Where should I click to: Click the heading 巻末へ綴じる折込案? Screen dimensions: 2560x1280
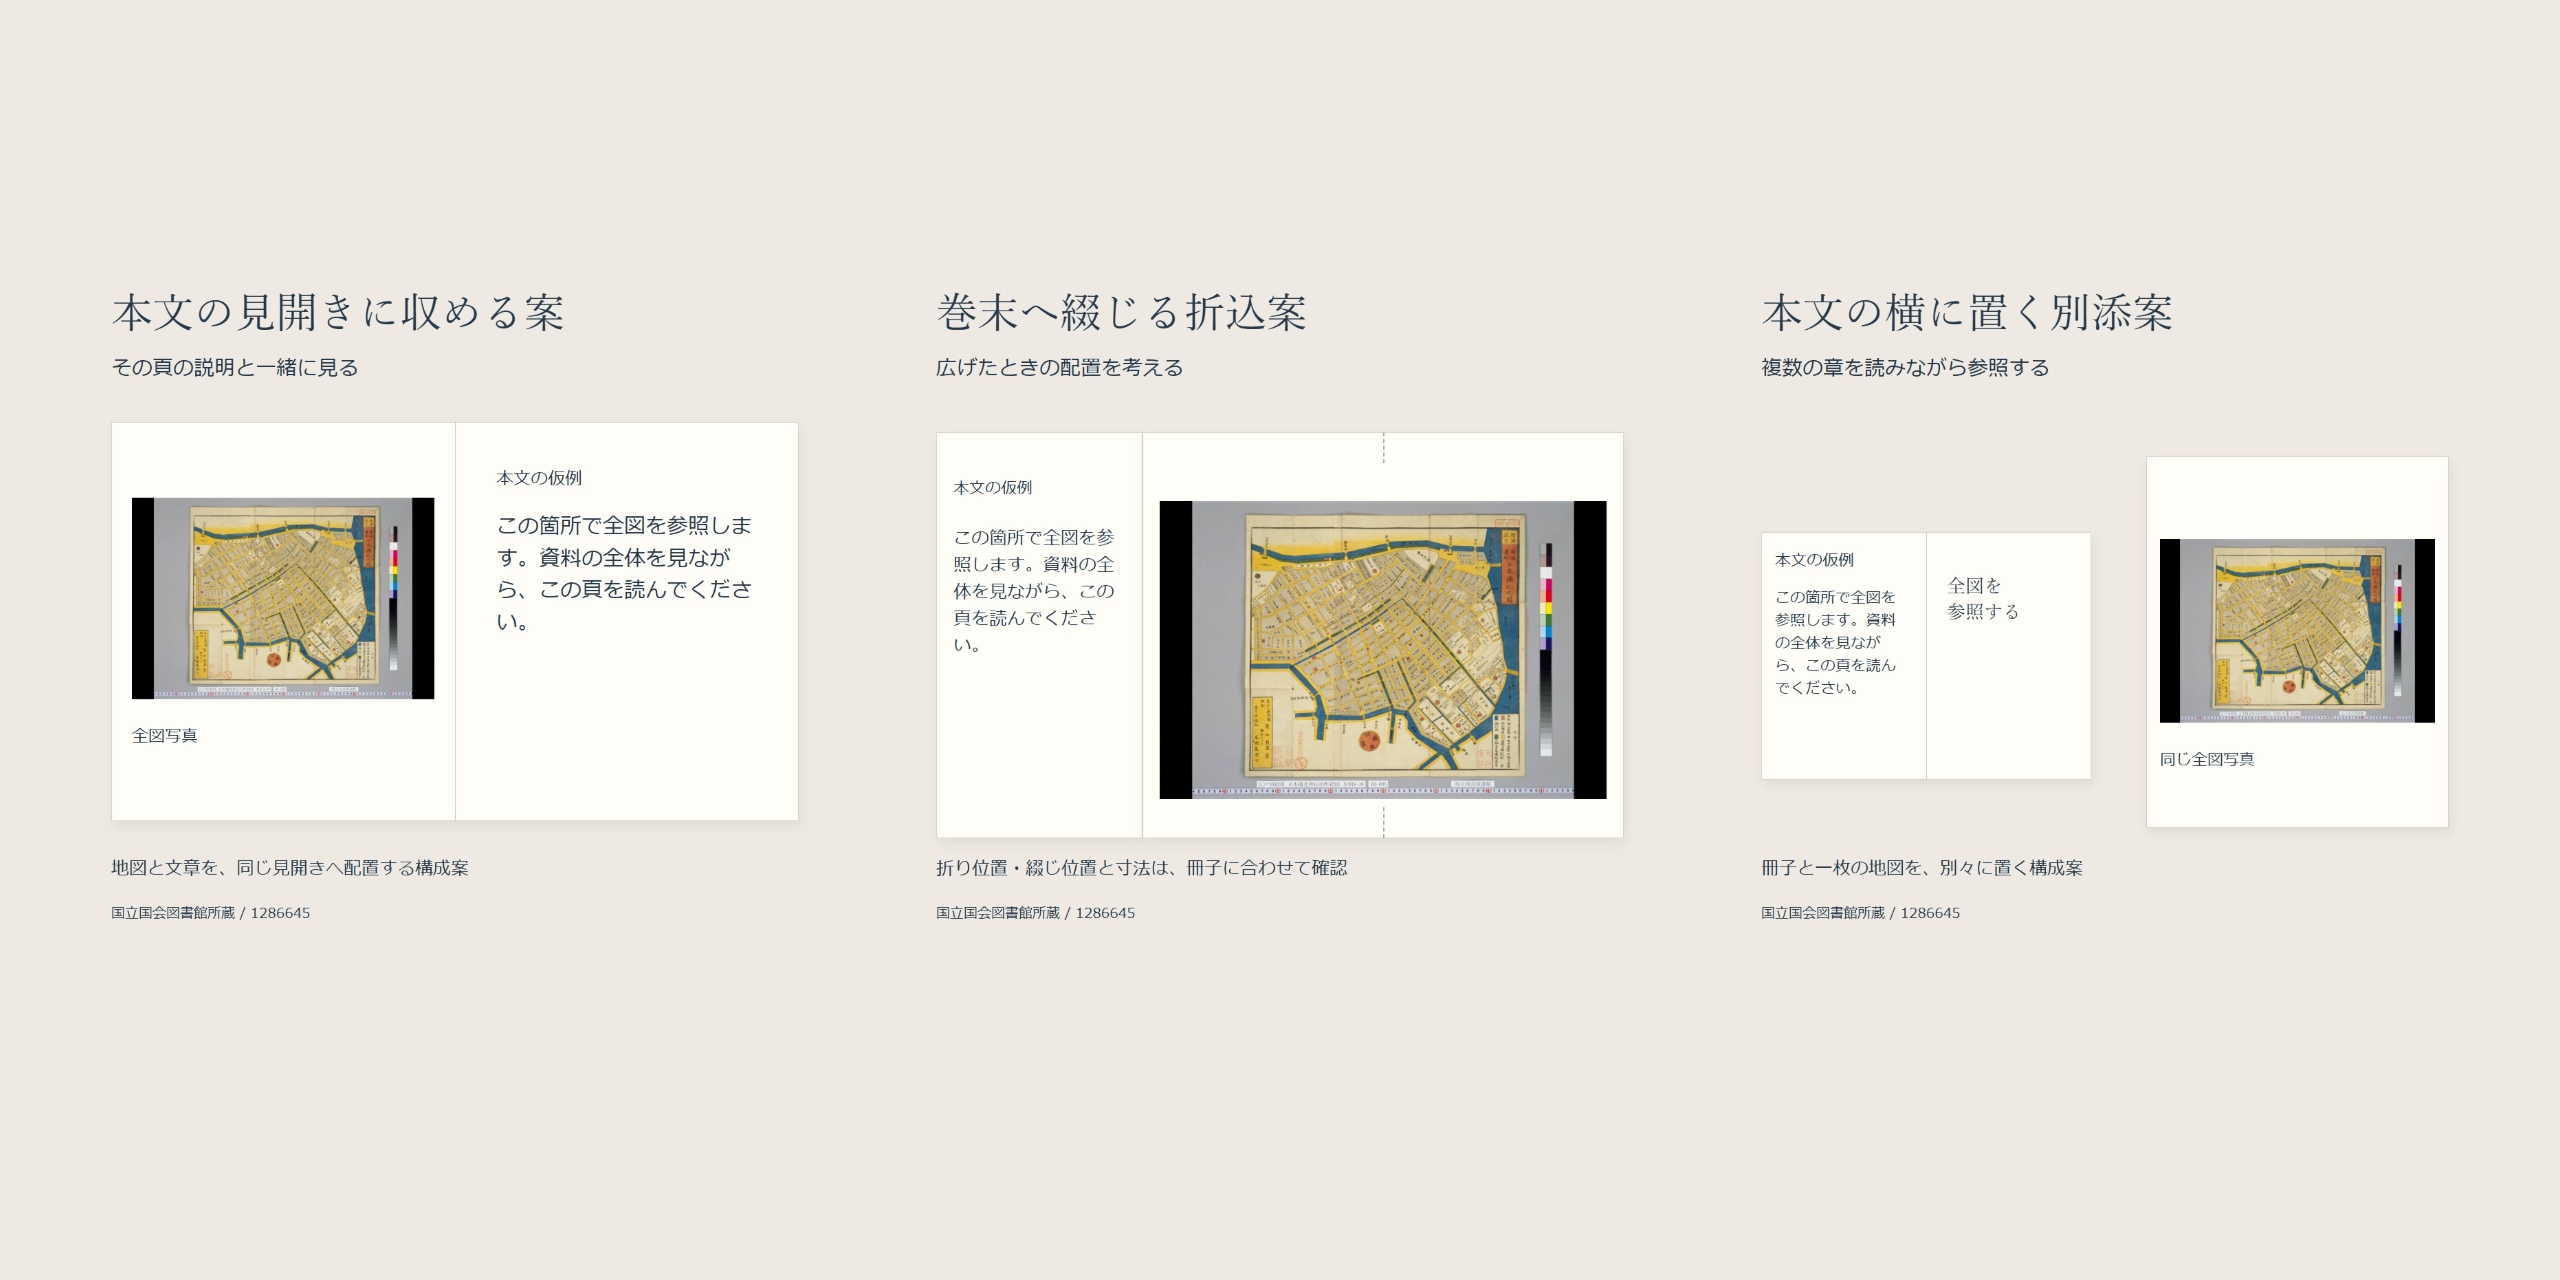coord(1121,312)
